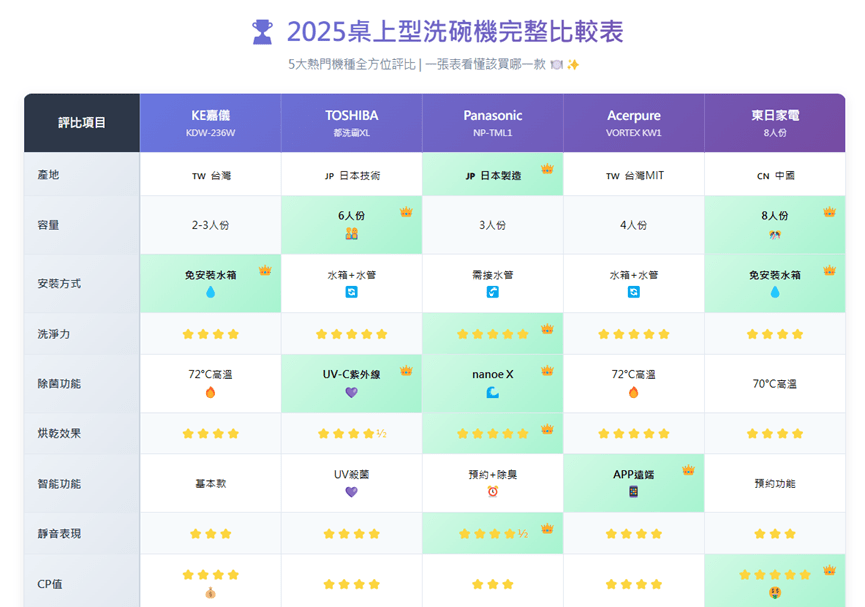Click the refresh icon under Panasonic 需接水管

(x=493, y=292)
